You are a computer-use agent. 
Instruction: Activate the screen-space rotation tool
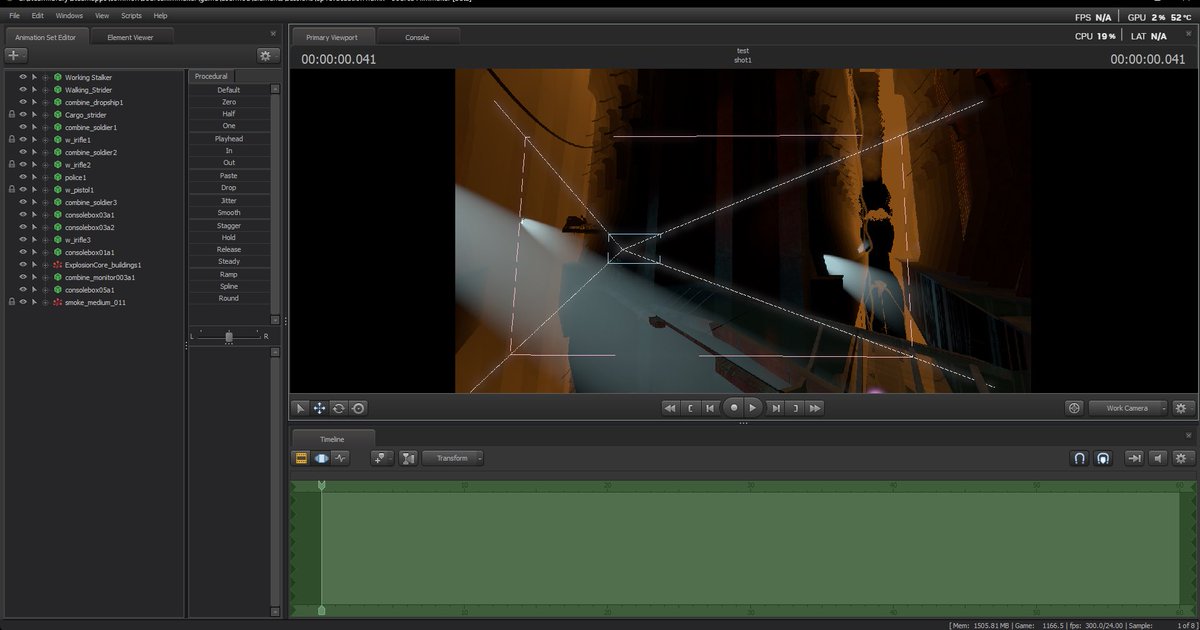(x=358, y=408)
